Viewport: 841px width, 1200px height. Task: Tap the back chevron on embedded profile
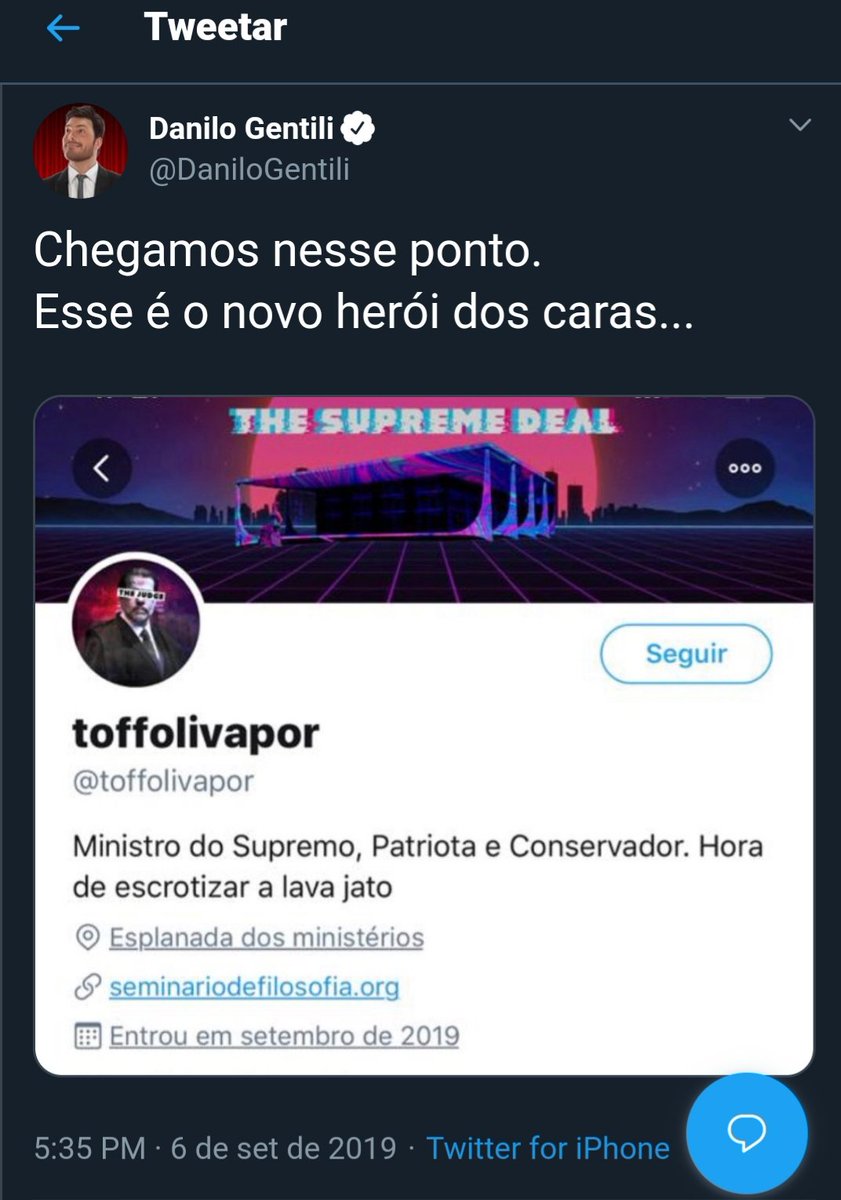point(101,467)
